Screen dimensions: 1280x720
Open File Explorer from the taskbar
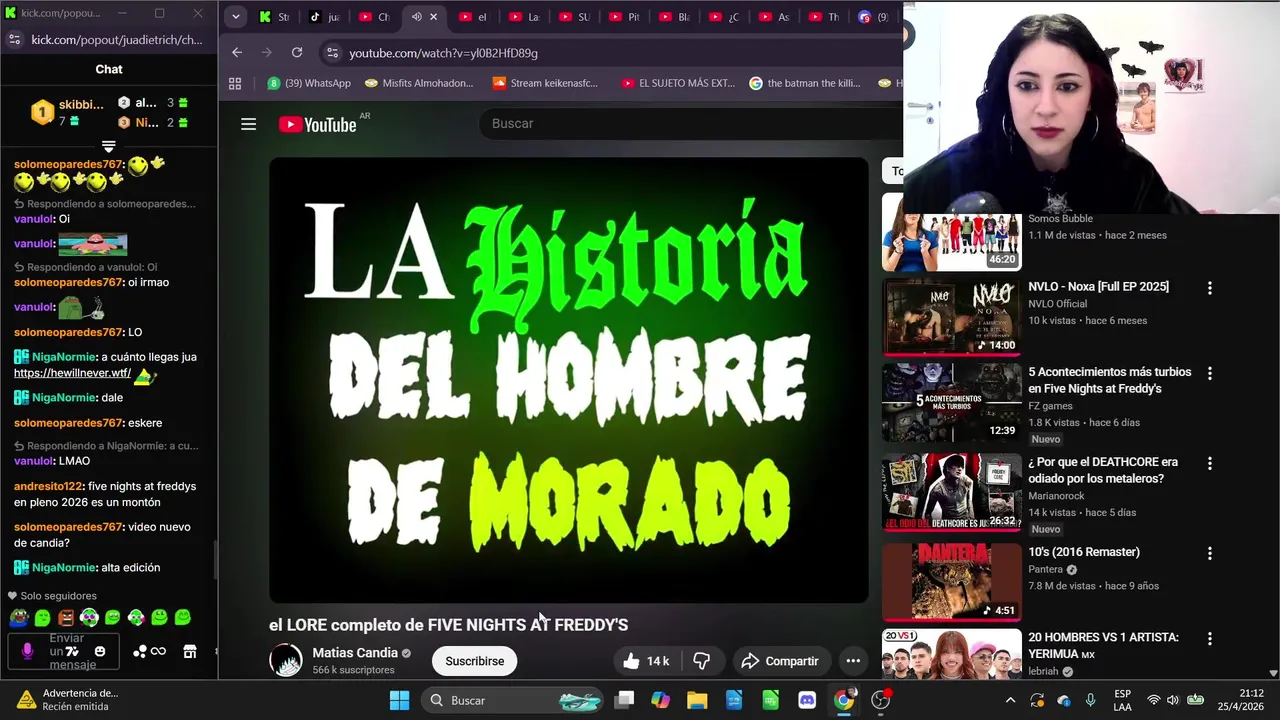pos(697,700)
